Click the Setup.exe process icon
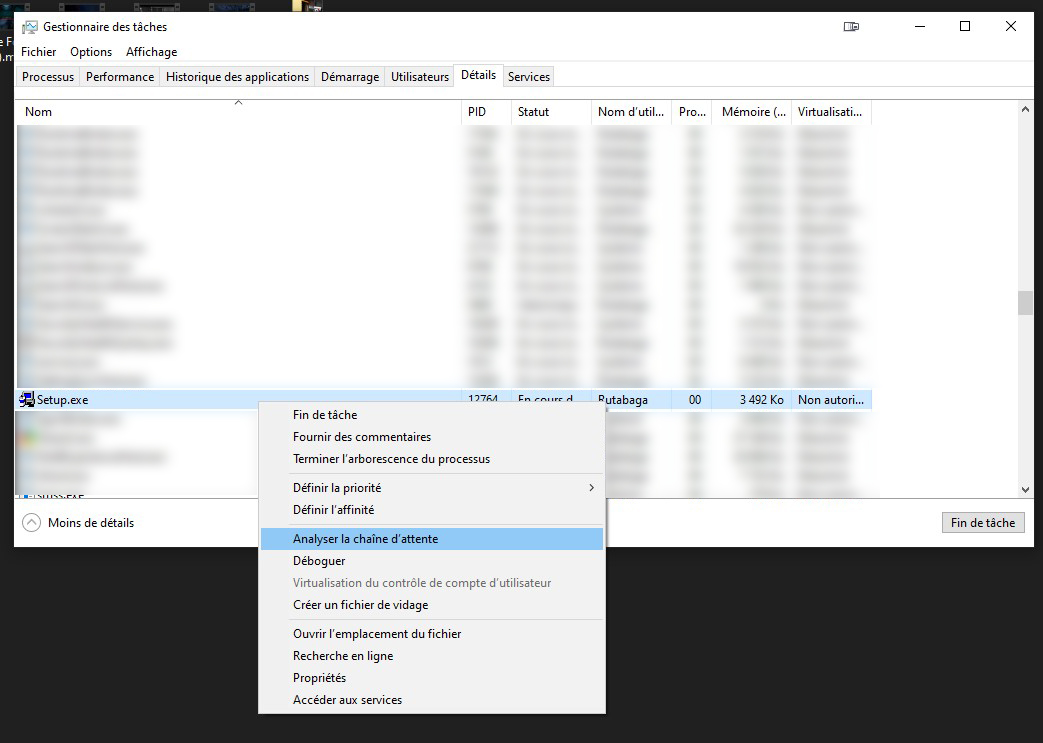 click(27, 400)
